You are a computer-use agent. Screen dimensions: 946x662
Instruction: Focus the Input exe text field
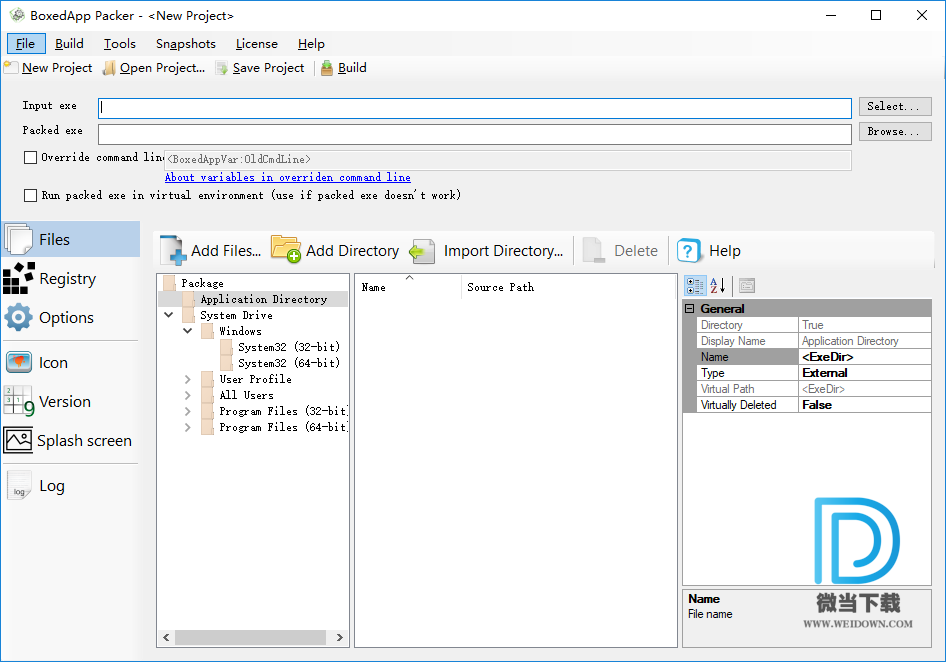point(475,108)
